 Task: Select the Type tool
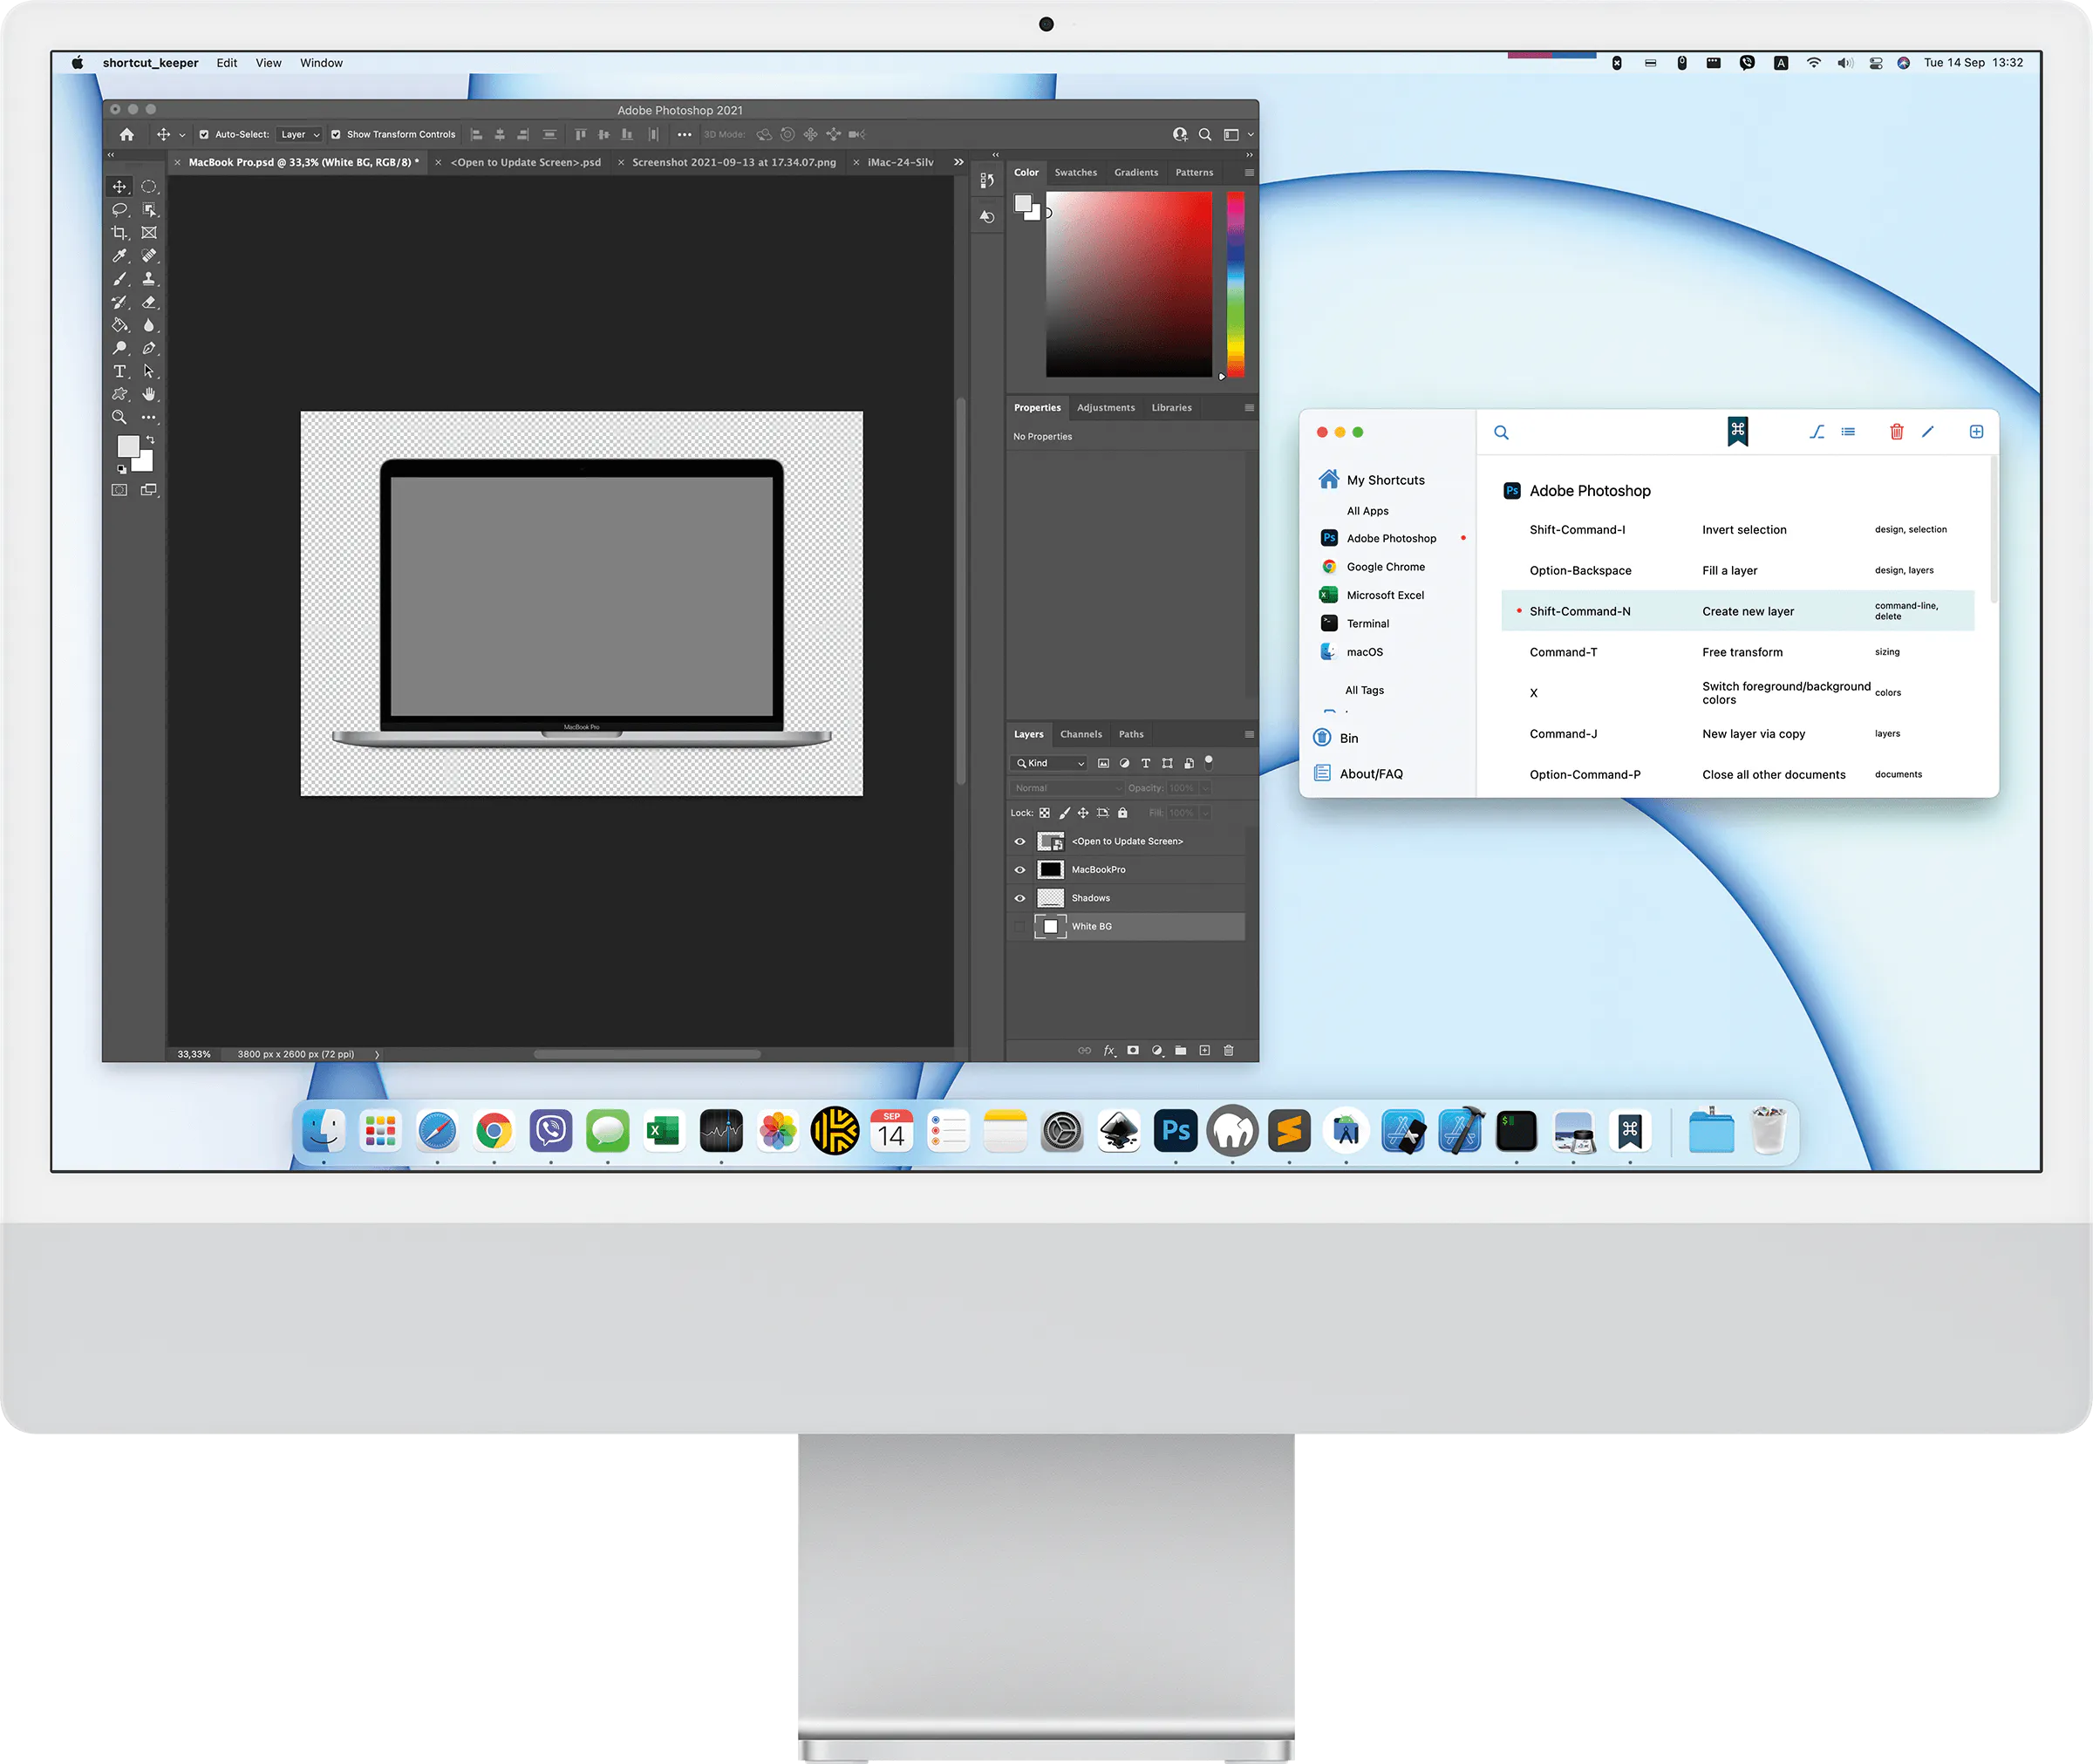tap(119, 371)
